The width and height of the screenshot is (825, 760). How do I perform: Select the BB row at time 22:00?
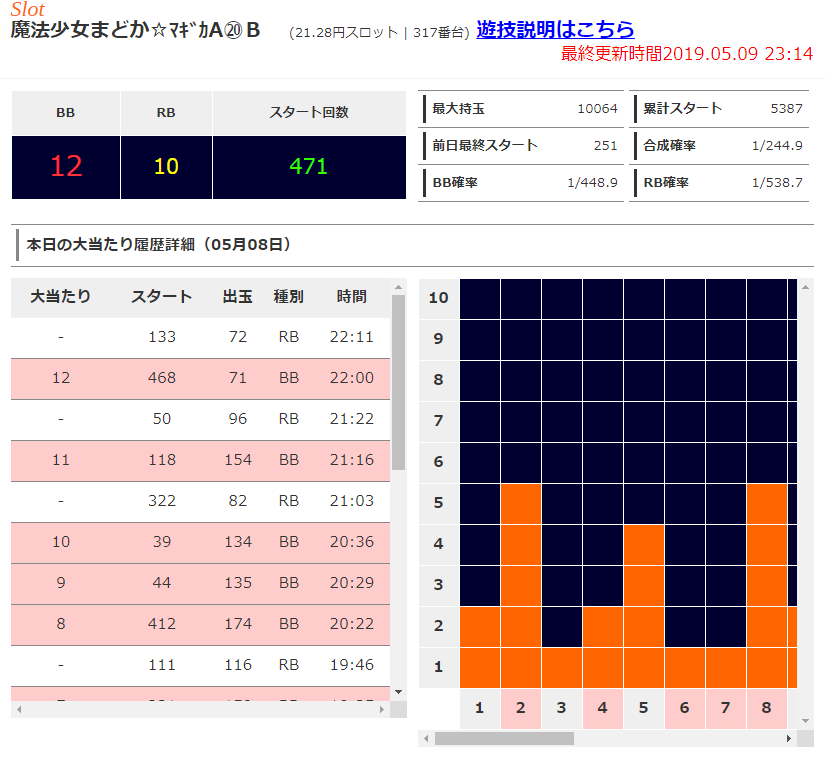[200, 378]
